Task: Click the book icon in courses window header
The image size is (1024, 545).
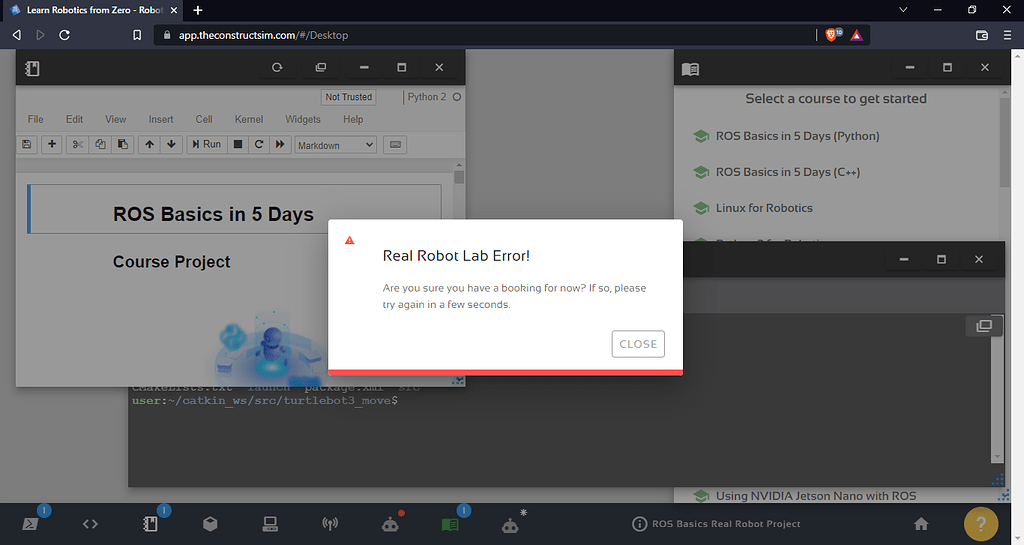Action: 690,69
